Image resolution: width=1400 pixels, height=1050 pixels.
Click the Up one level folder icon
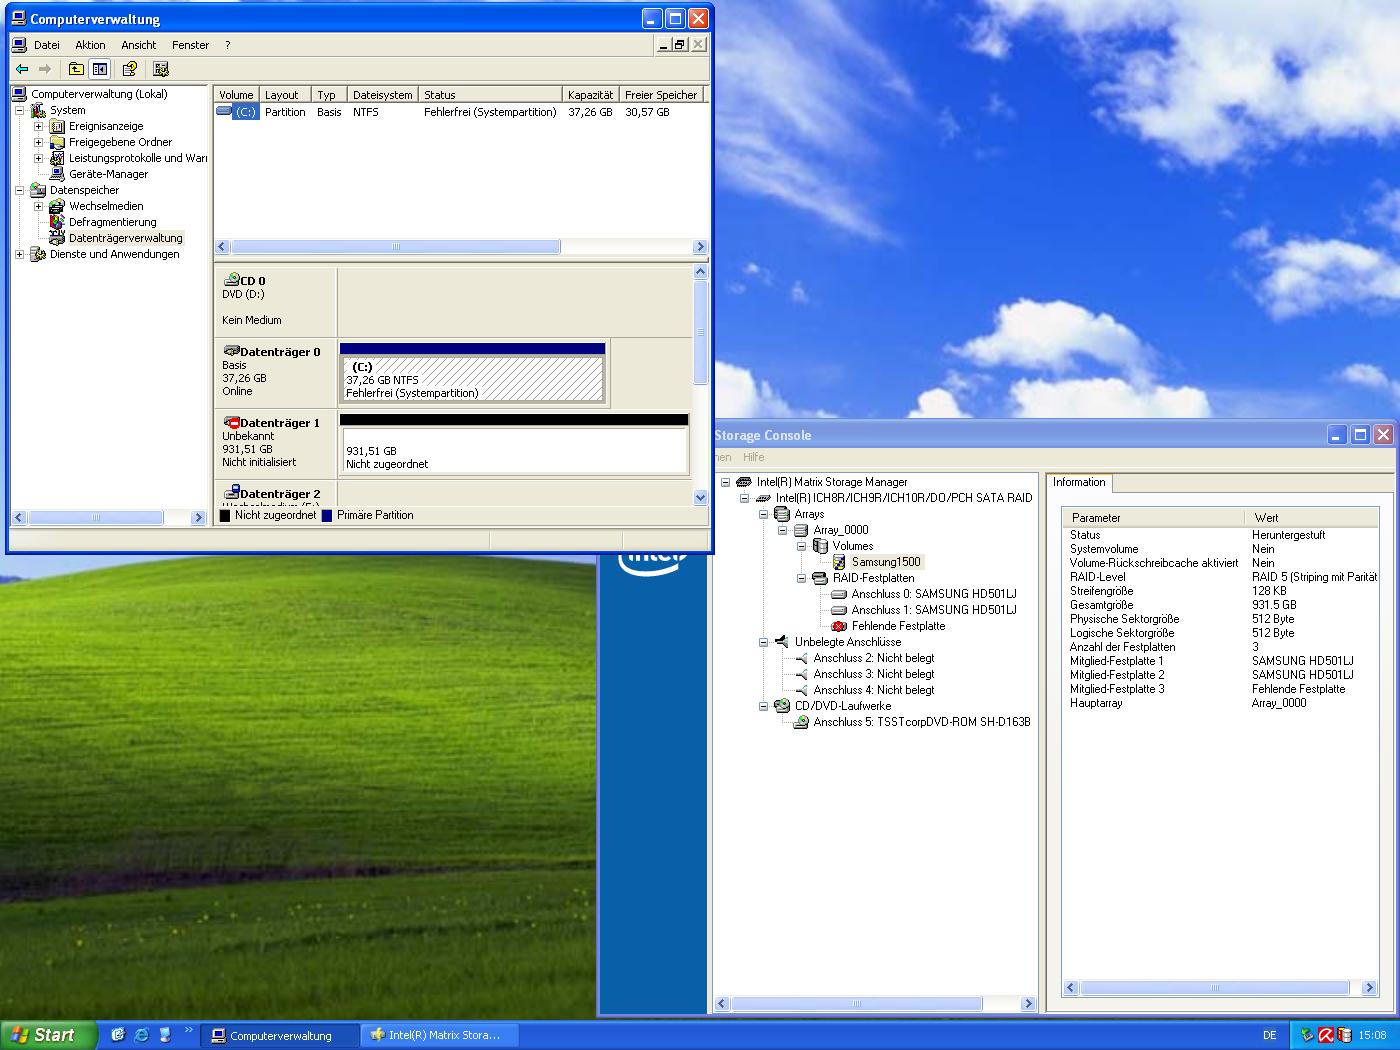(x=76, y=69)
